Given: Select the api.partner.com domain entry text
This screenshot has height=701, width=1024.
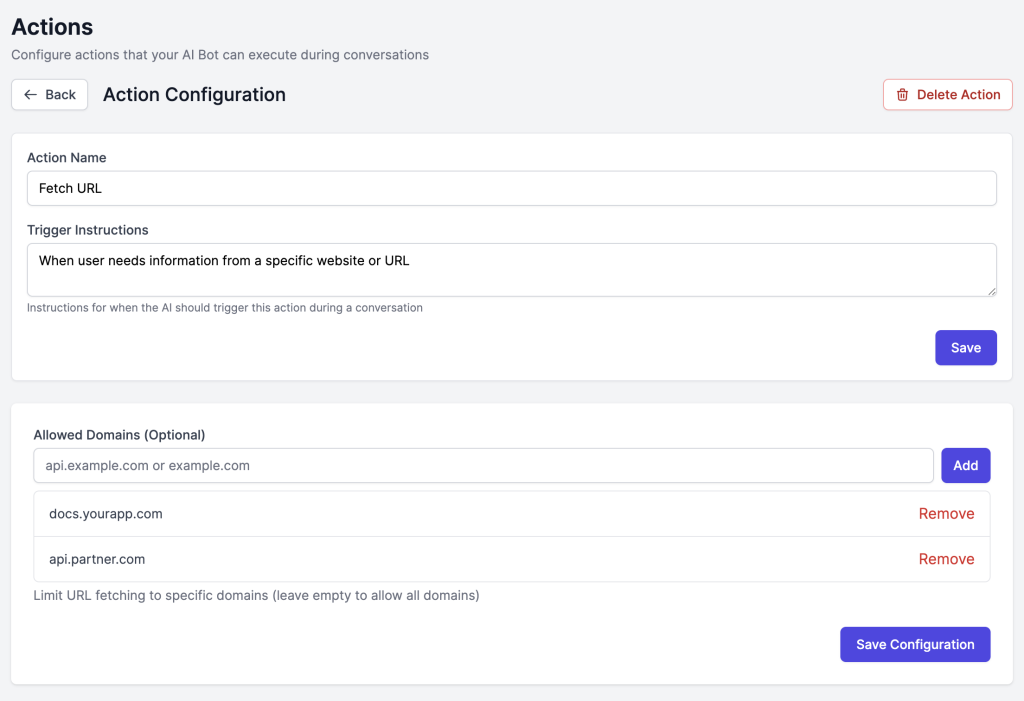Looking at the screenshot, I should (x=97, y=559).
